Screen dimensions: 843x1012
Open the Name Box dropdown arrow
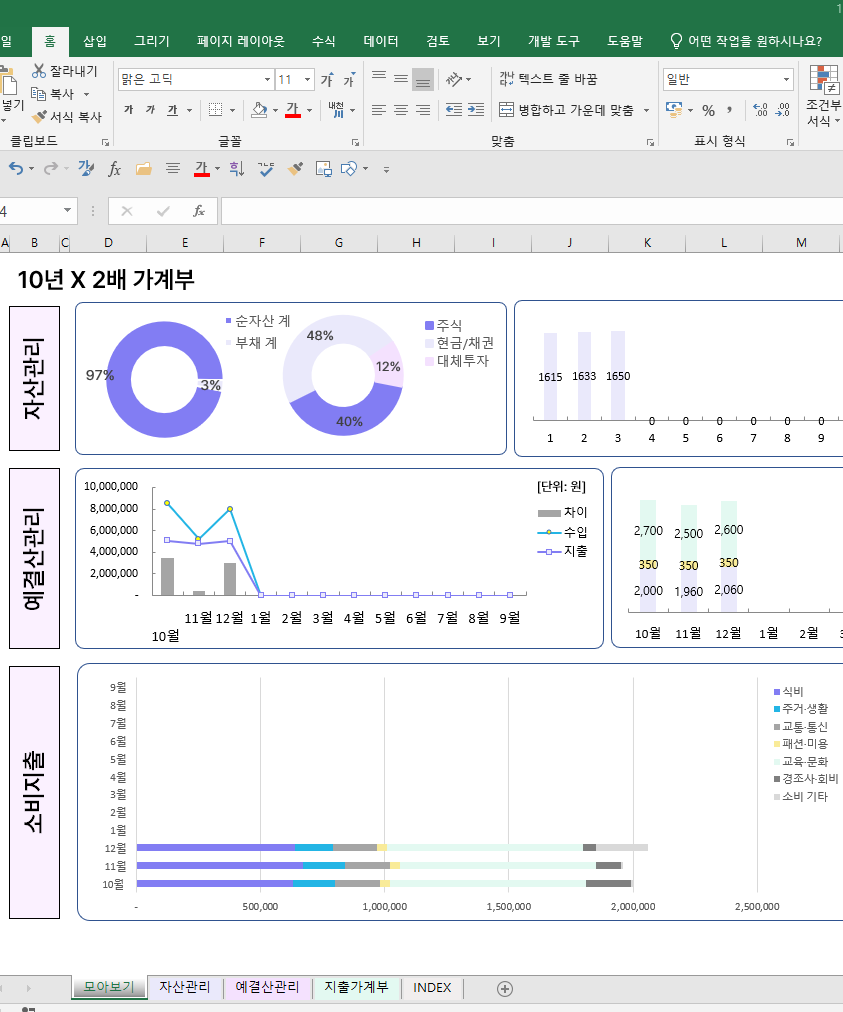click(67, 210)
